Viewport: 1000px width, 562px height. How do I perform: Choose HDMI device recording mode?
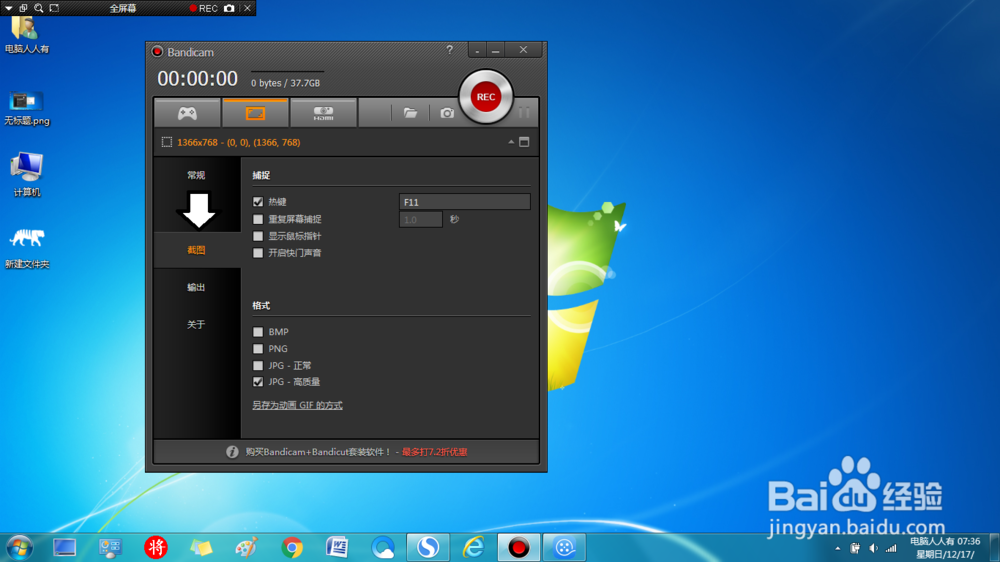[x=323, y=113]
